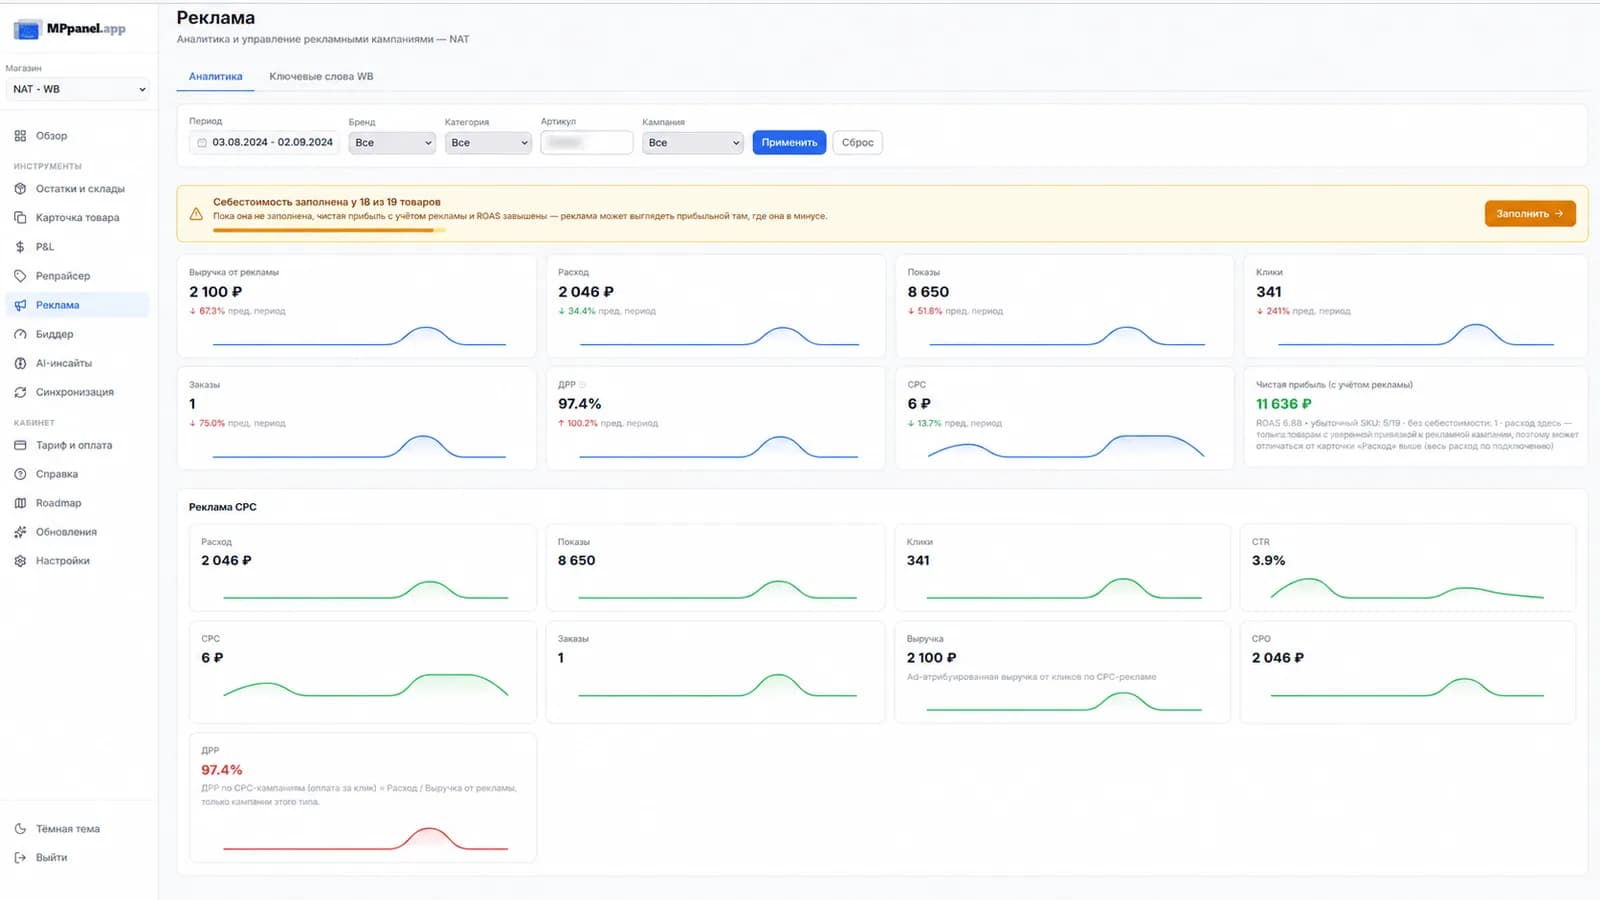Click the Карточка товара copy icon

(20, 218)
